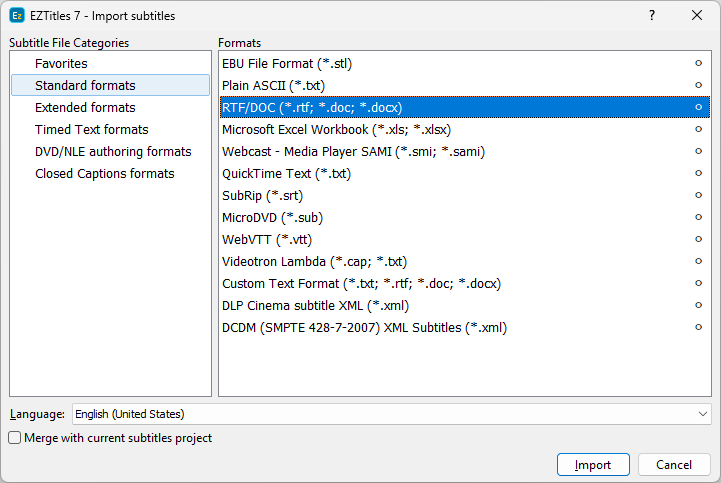
Task: Enable Merge with current subtitles project
Action: pyautogui.click(x=15, y=438)
